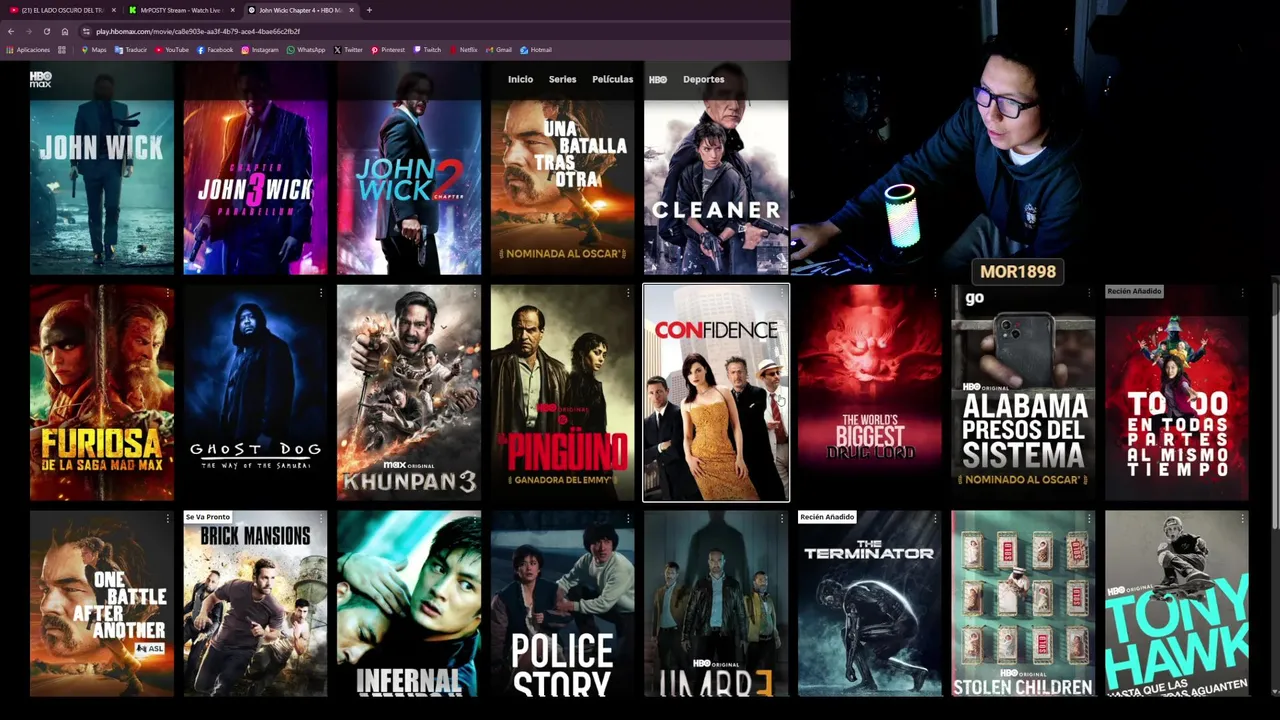
Task: Open options menu on World's Biggest Drug Lord
Action: (935, 293)
